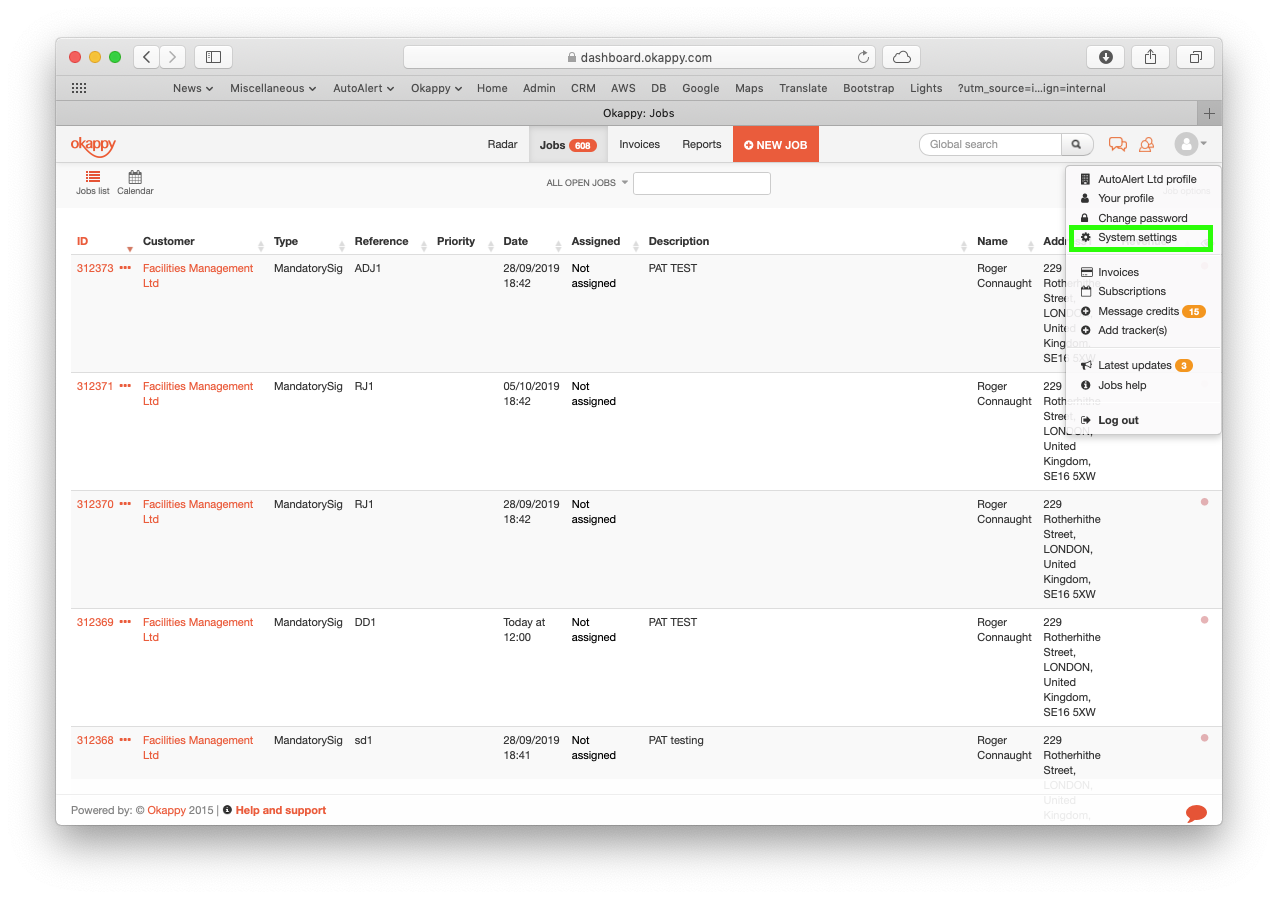Open the Invoices tab in navbar
The height and width of the screenshot is (899, 1278).
(x=640, y=144)
